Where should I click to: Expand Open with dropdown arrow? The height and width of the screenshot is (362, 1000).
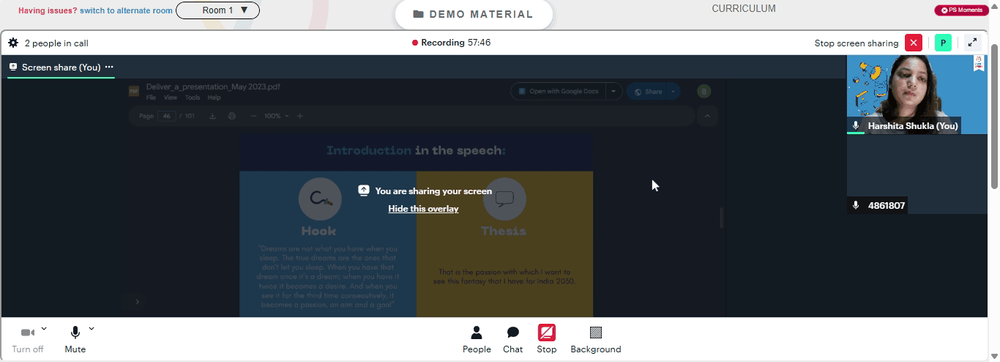click(614, 91)
